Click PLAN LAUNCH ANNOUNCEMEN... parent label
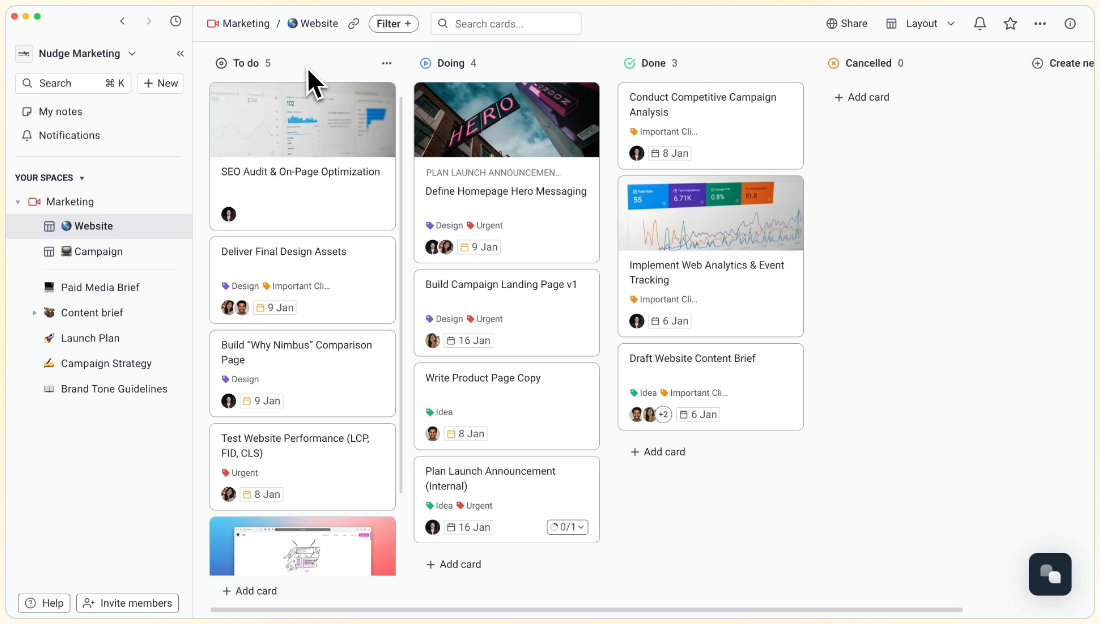 tap(493, 173)
